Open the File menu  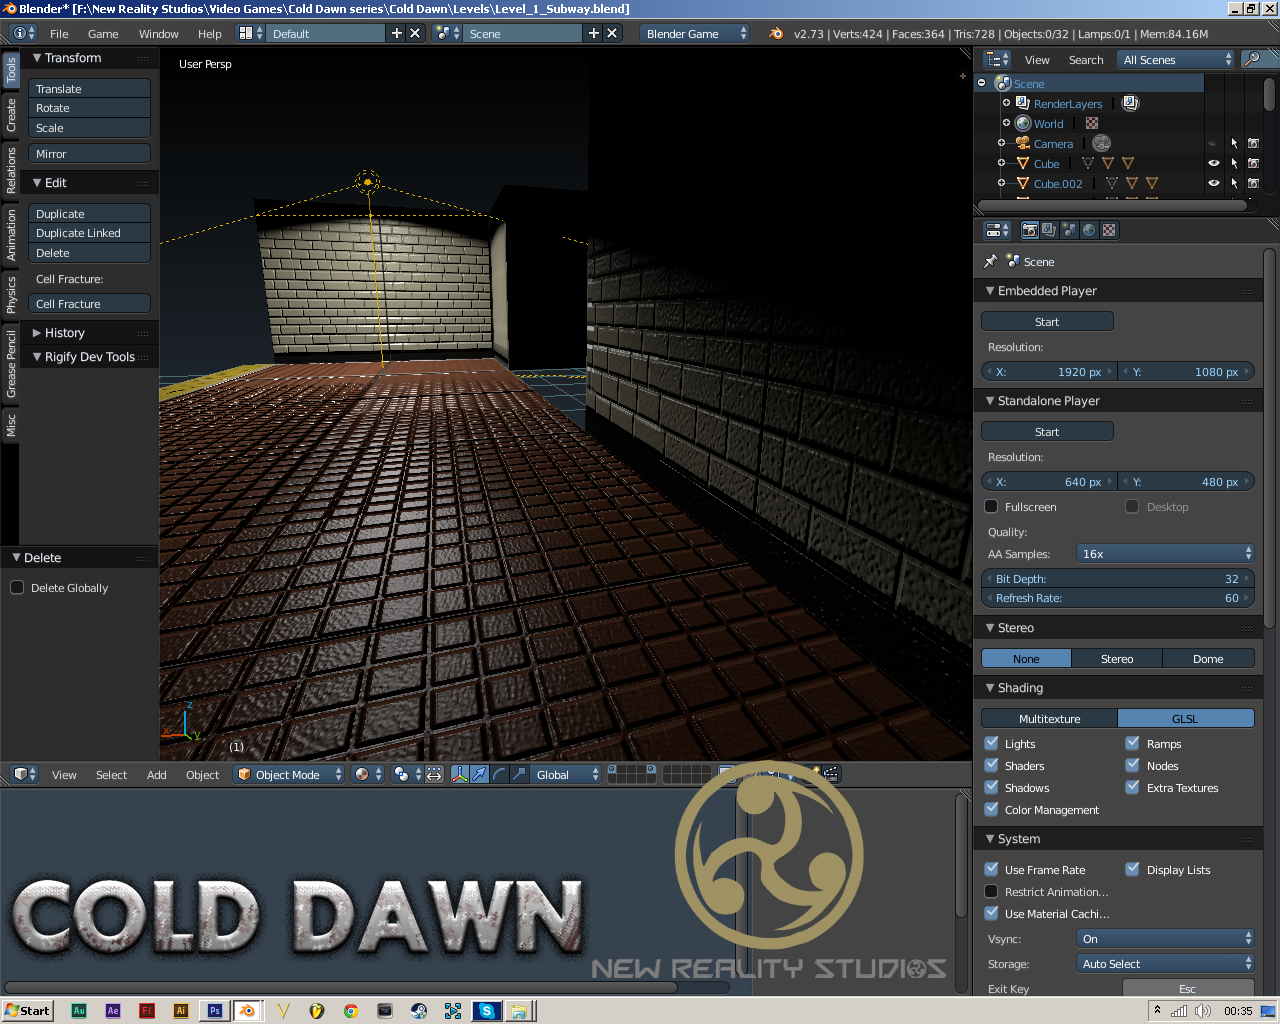[59, 33]
